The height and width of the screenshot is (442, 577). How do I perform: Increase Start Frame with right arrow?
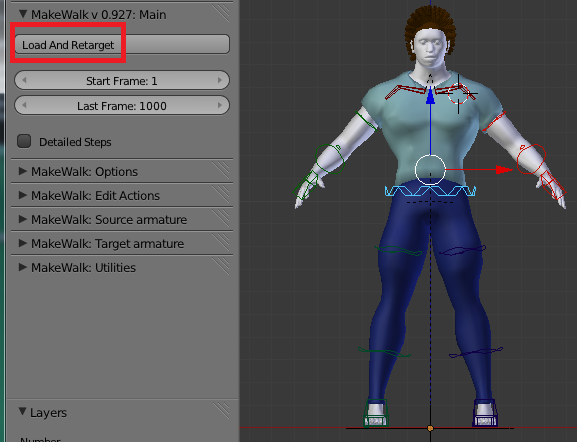(220, 80)
